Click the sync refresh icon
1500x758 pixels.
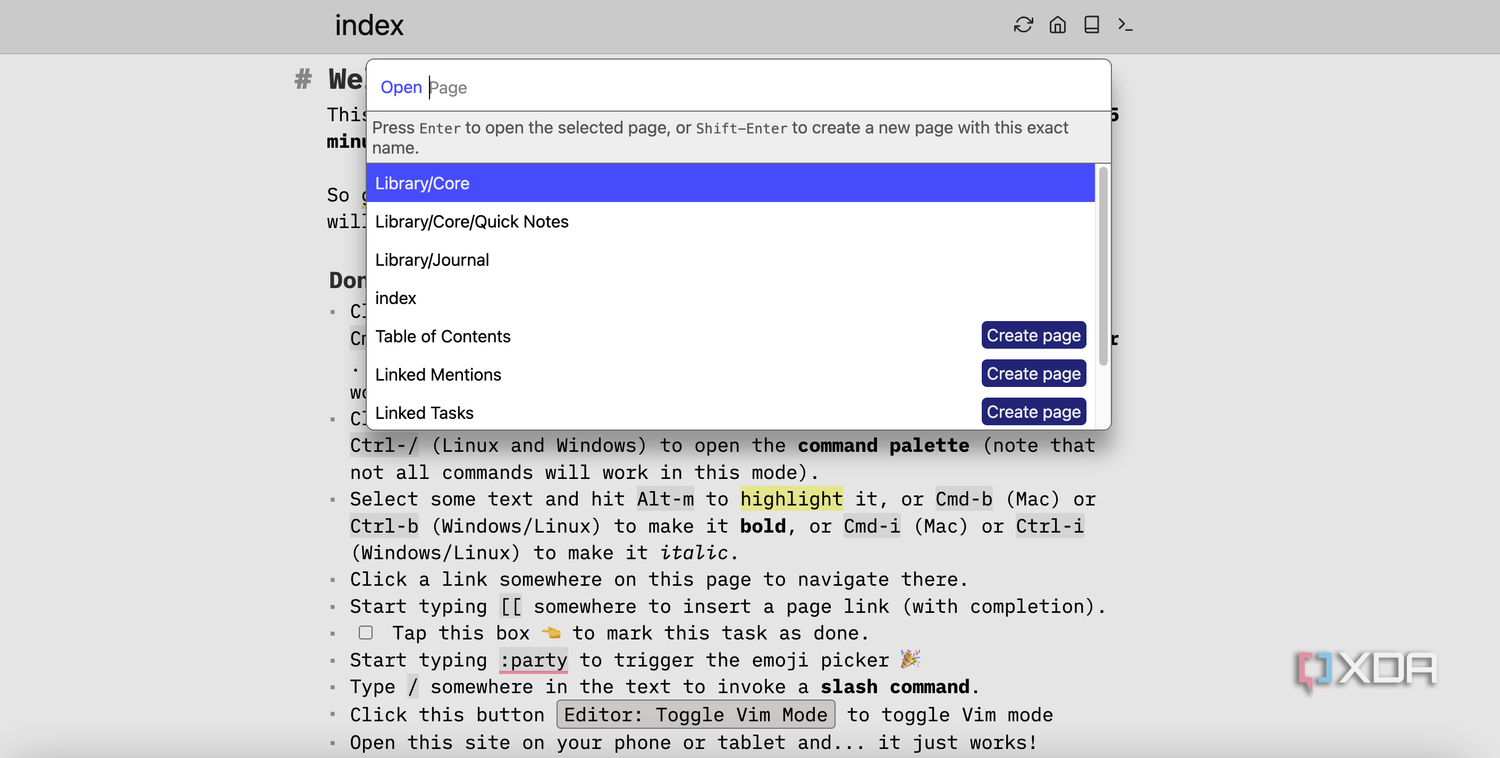pyautogui.click(x=1023, y=25)
